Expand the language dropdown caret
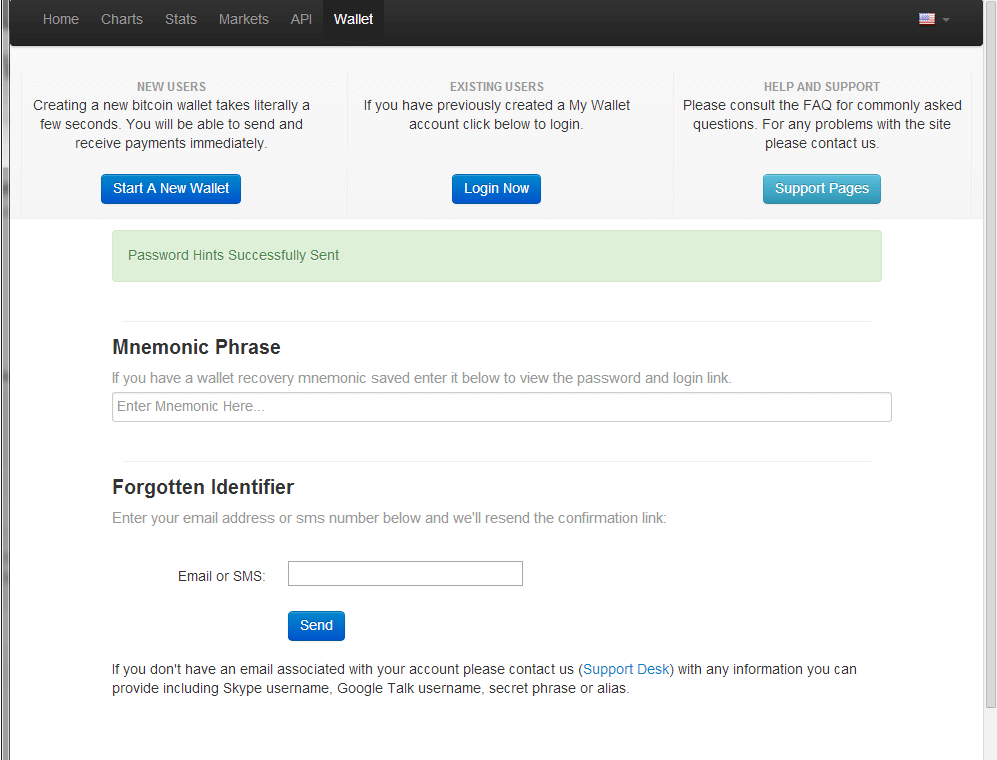 point(946,20)
